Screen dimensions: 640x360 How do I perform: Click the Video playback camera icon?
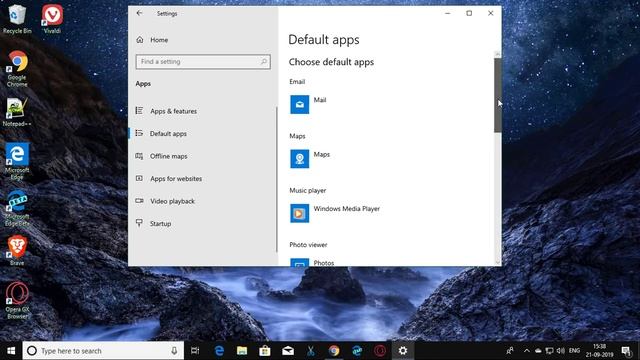pyautogui.click(x=139, y=201)
